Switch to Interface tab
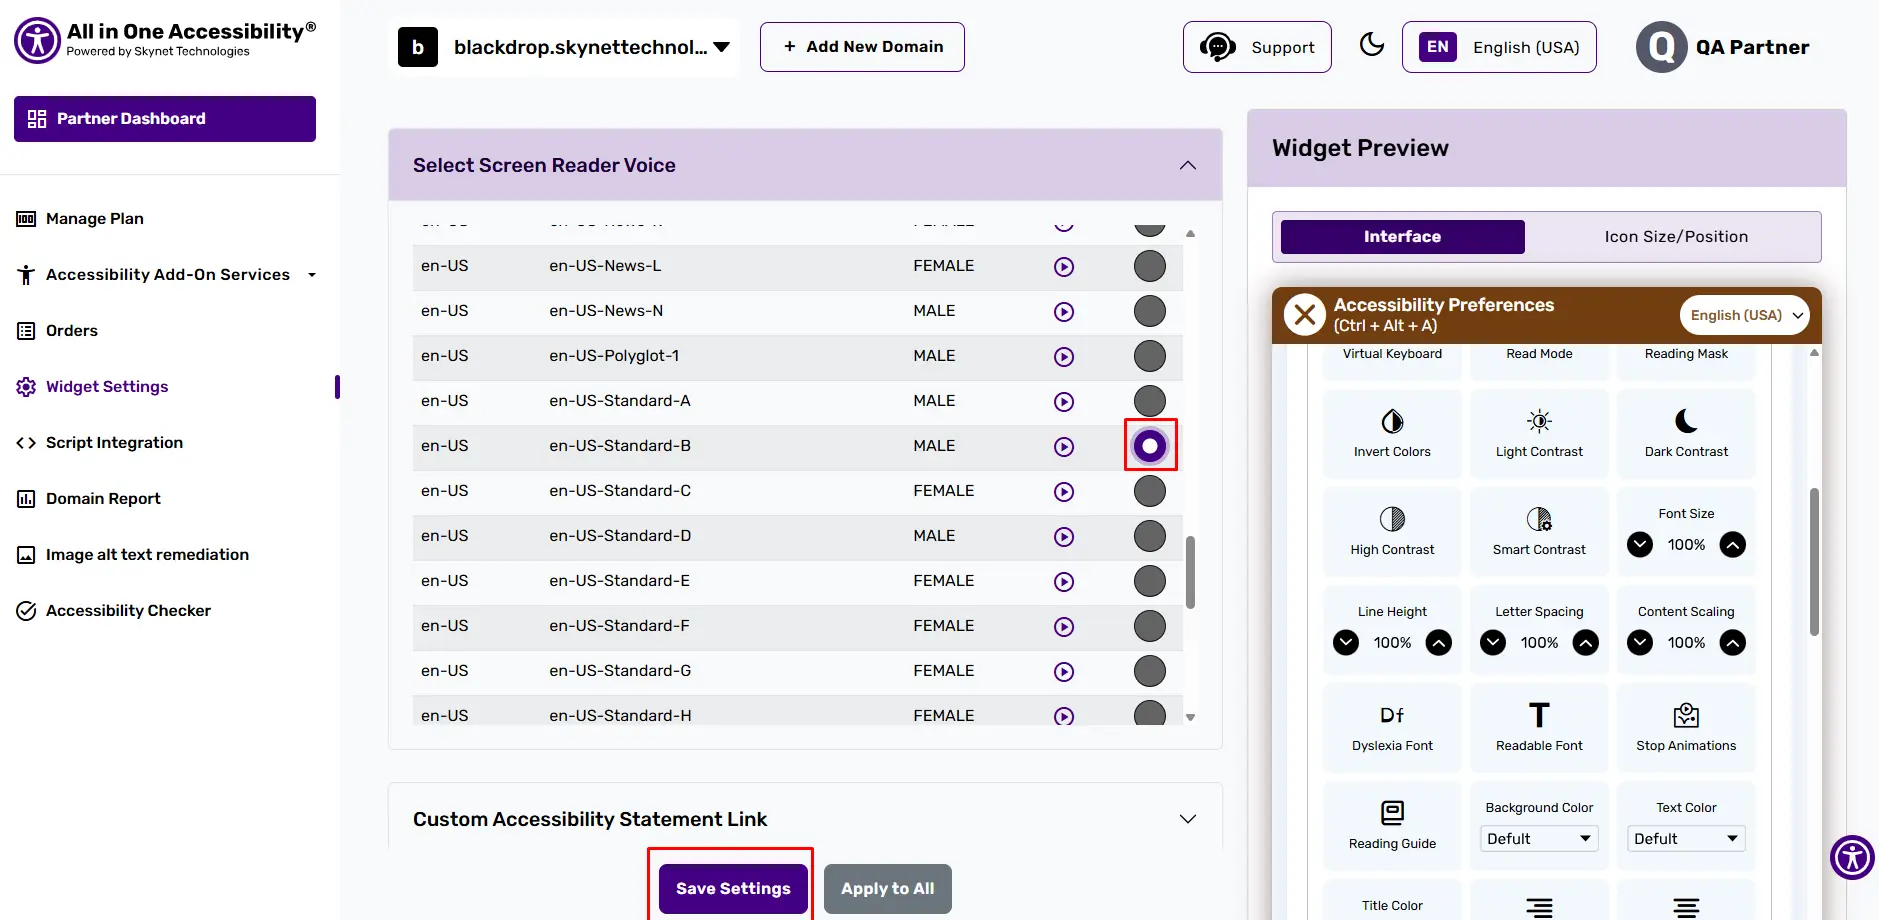 click(x=1402, y=237)
